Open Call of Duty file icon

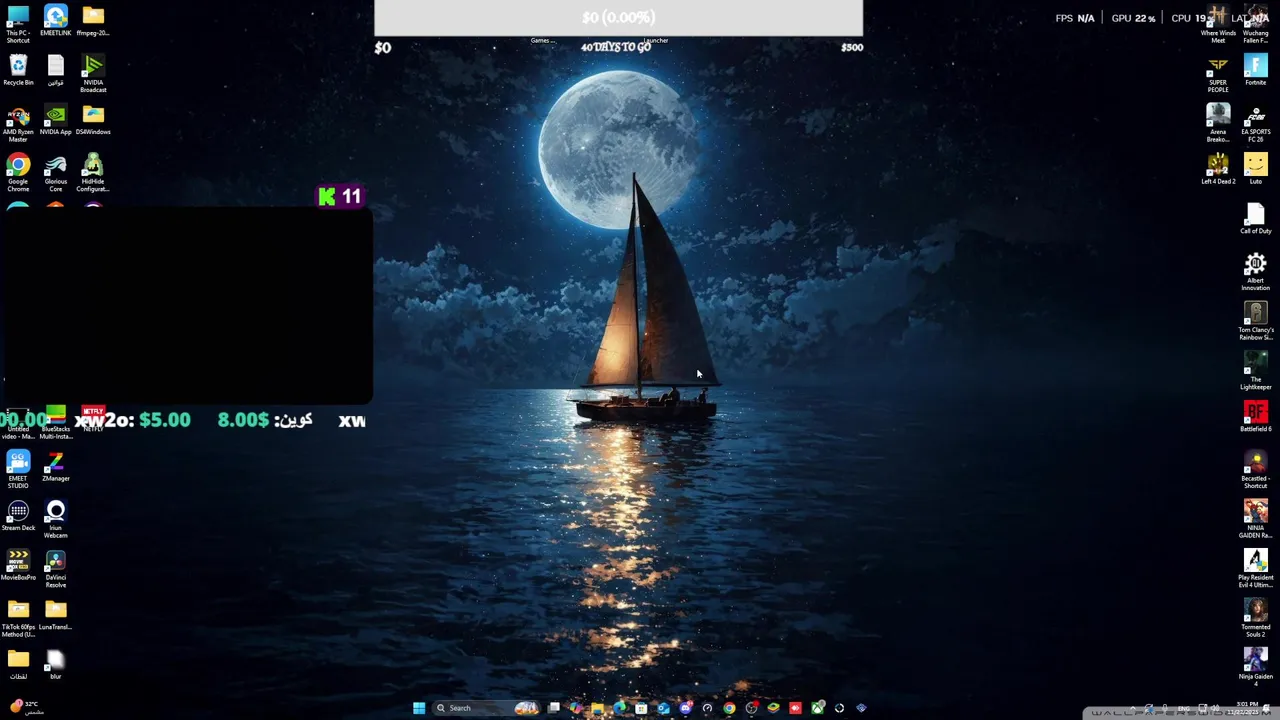pyautogui.click(x=1255, y=219)
